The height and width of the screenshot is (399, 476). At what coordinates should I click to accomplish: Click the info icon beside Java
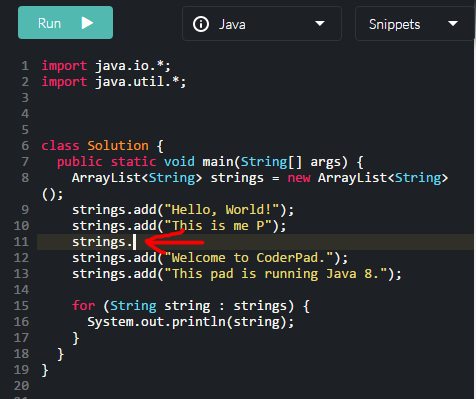tap(201, 24)
